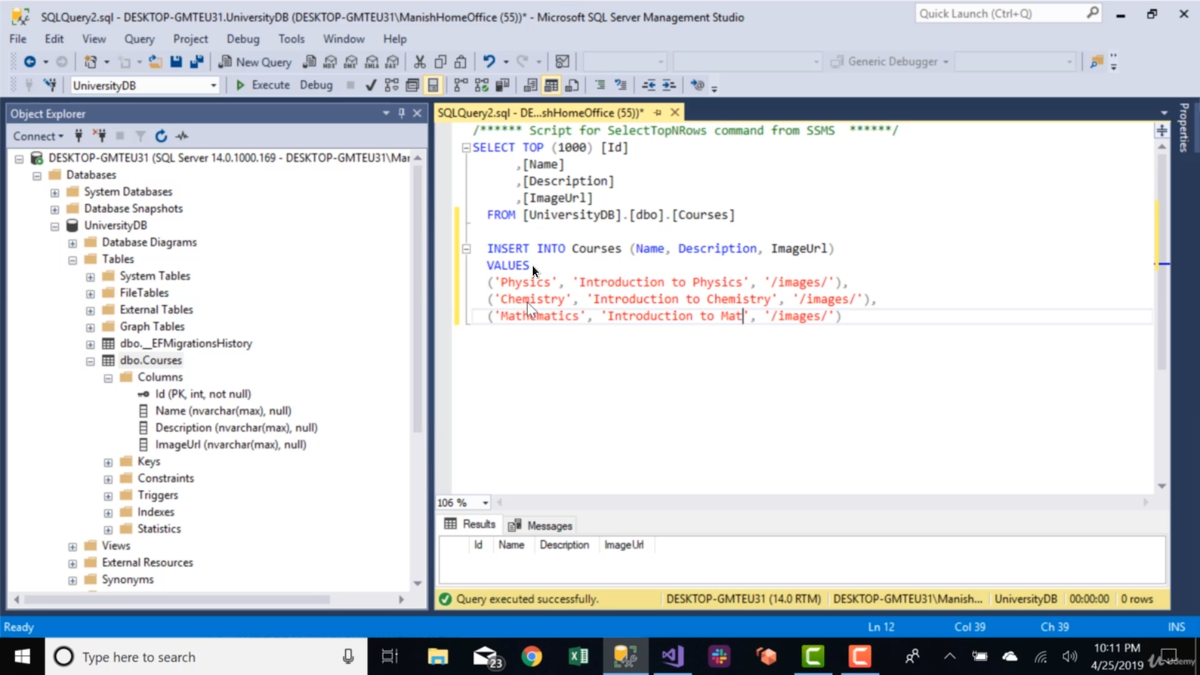Collapse the INSERT INTO statement outline

[466, 249]
